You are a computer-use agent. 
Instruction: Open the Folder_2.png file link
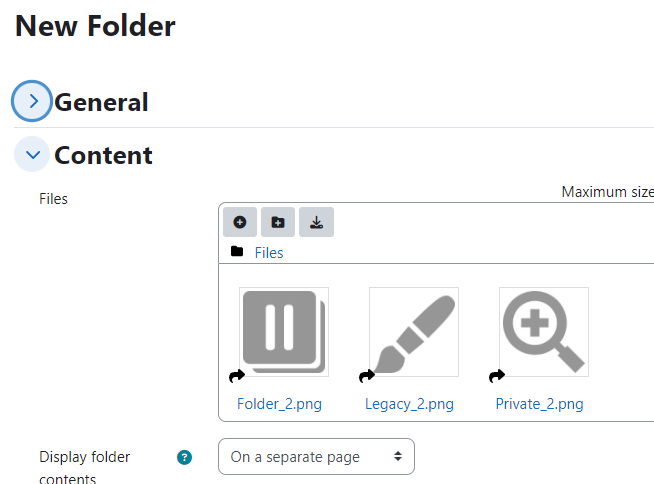(279, 404)
